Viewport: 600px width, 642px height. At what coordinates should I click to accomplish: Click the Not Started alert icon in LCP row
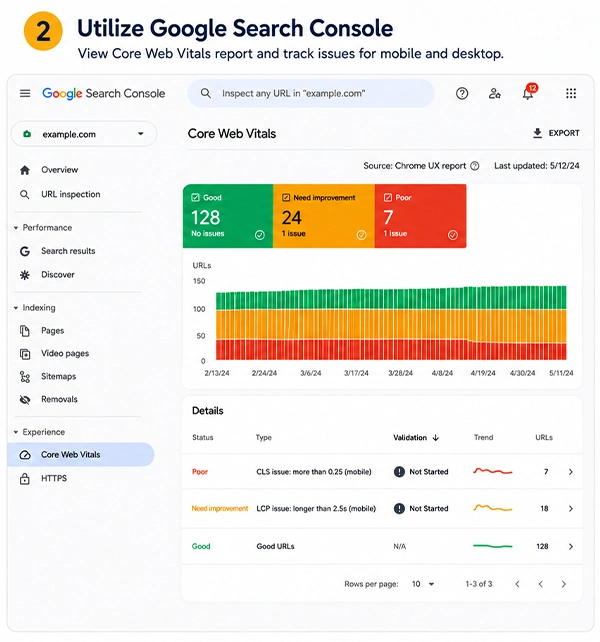(x=399, y=509)
